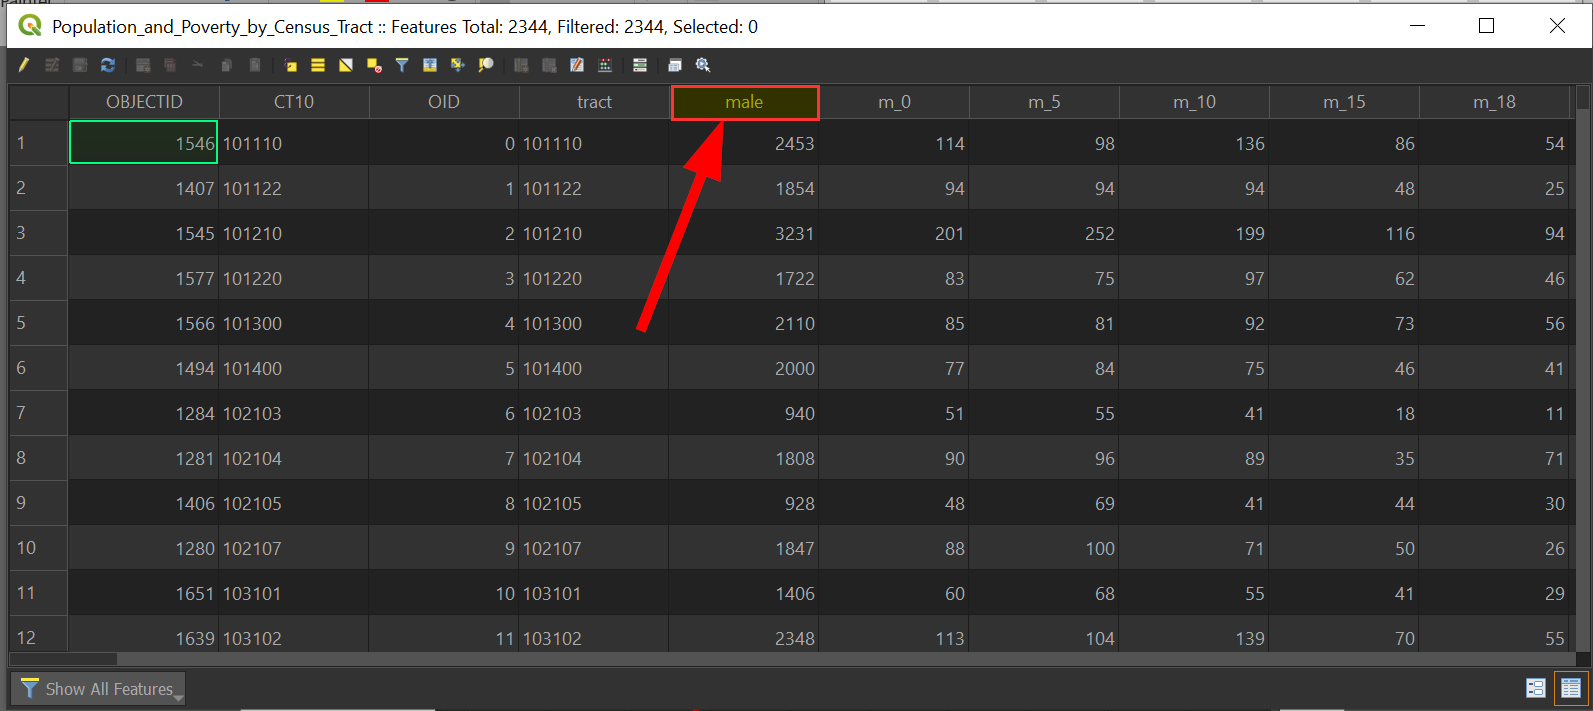Viewport: 1593px width, 711px height.
Task: Toggle multi edit mode icon
Action: [x=52, y=65]
